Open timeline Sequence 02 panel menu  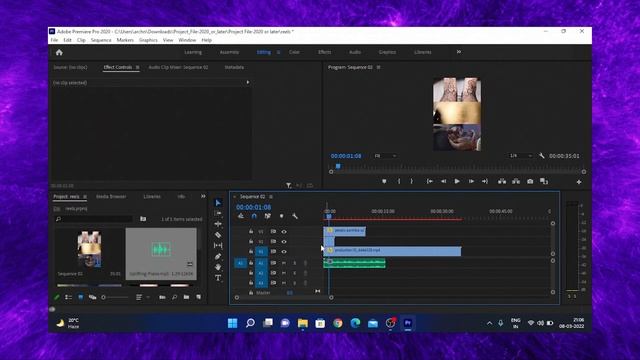271,197
